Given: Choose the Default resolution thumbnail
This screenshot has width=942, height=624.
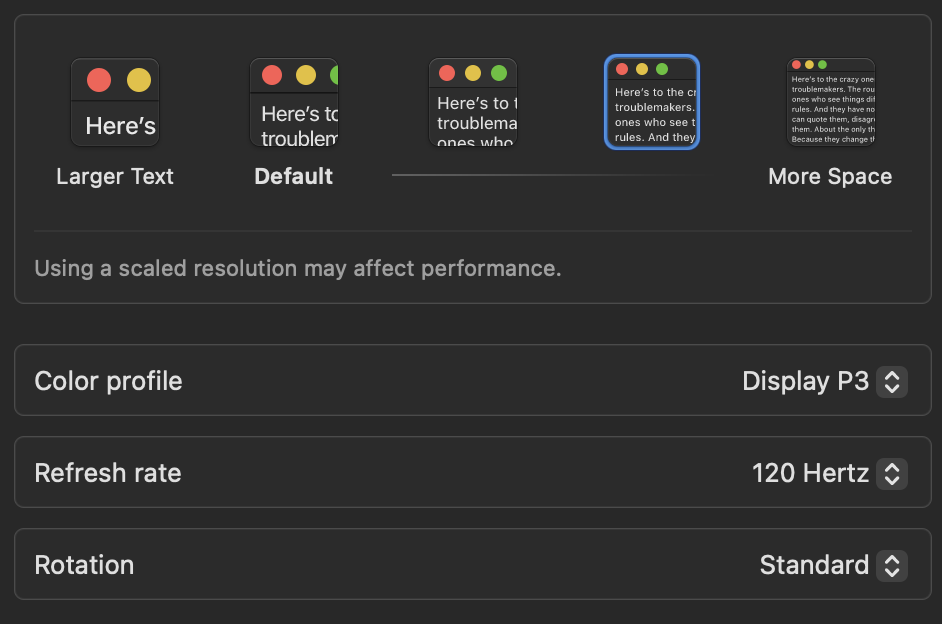Looking at the screenshot, I should [x=294, y=103].
